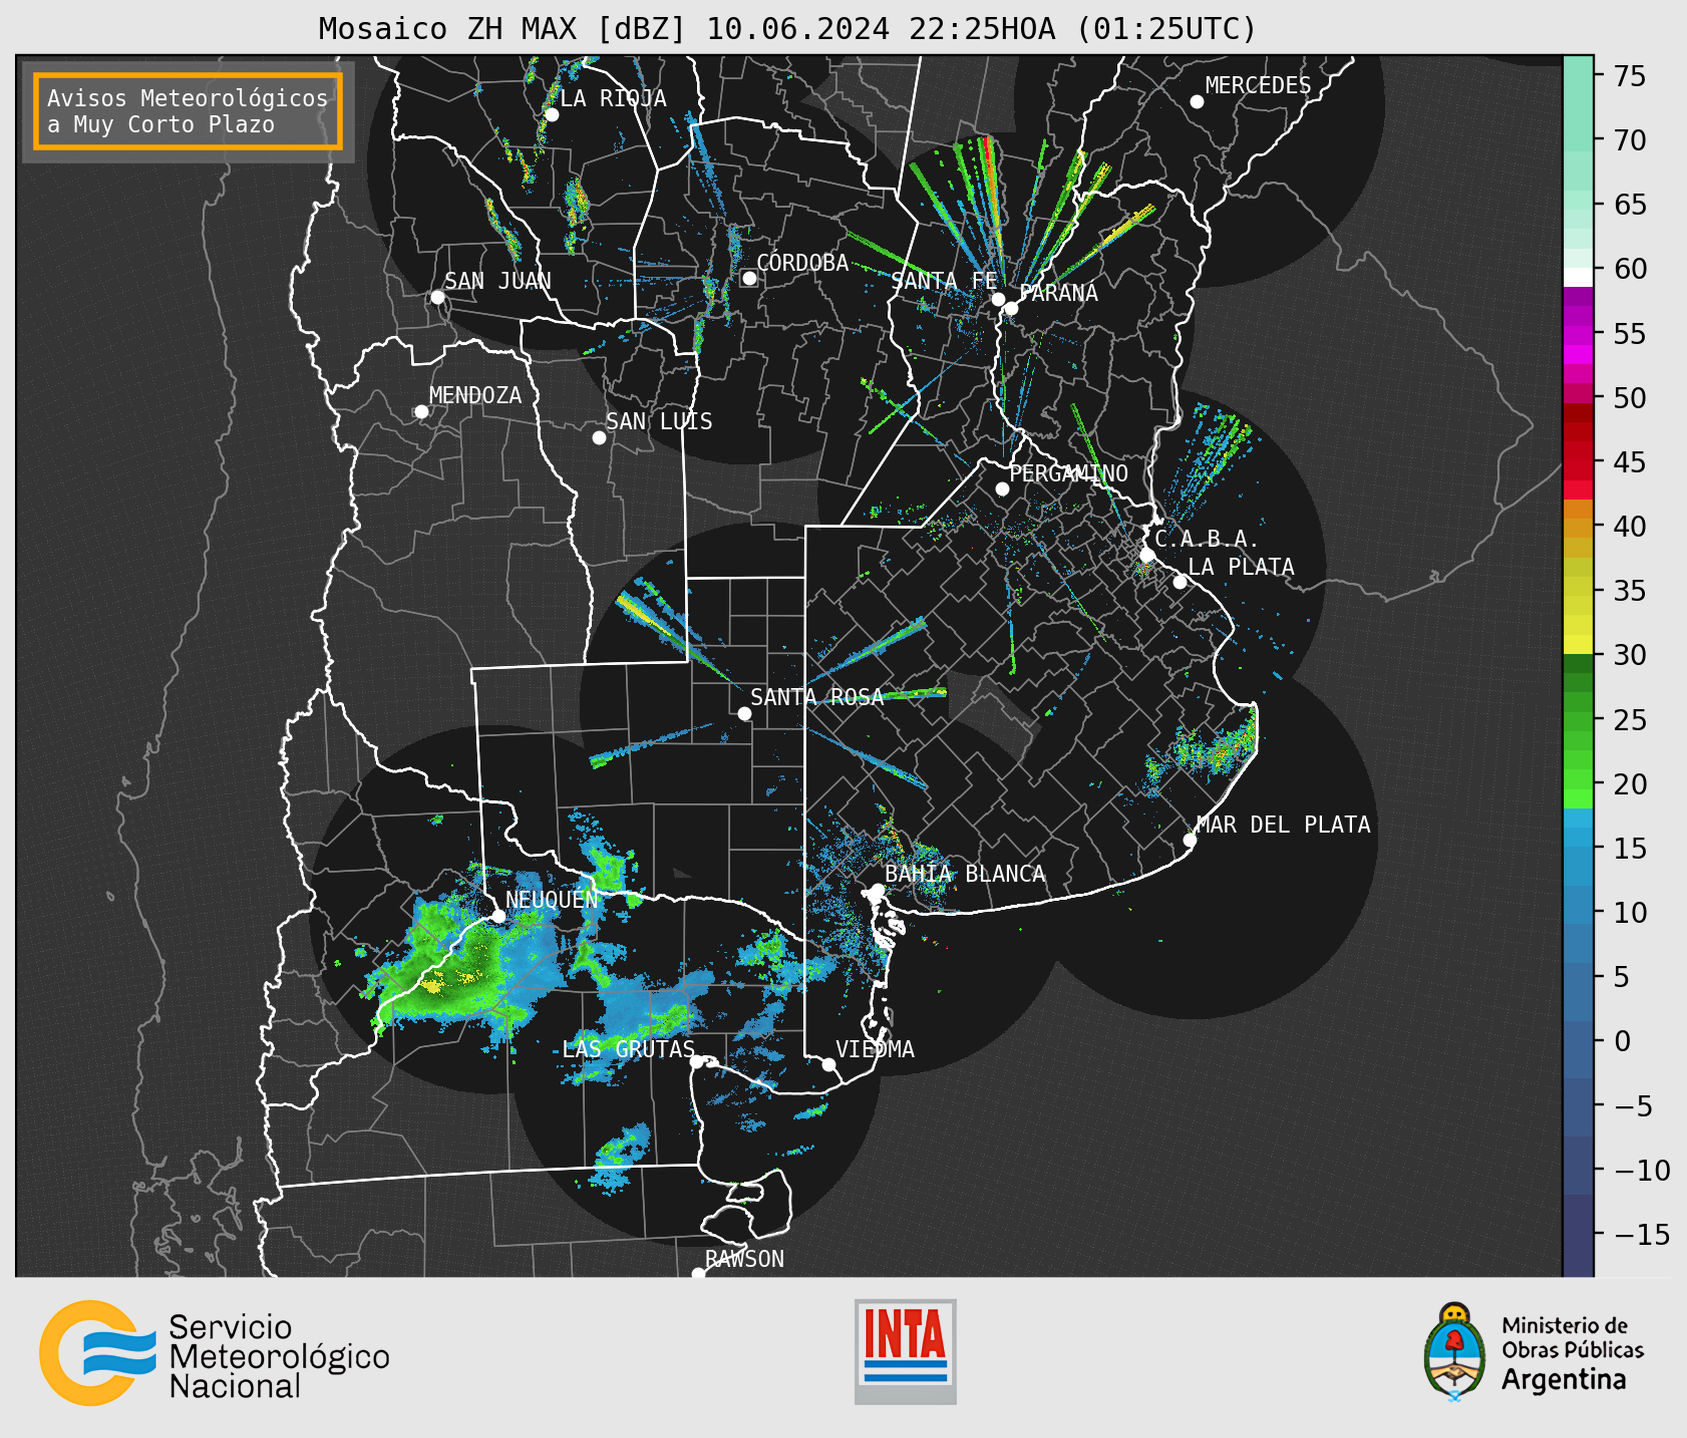
Task: Select the NEUQUÉN city marker
Action: [498, 916]
